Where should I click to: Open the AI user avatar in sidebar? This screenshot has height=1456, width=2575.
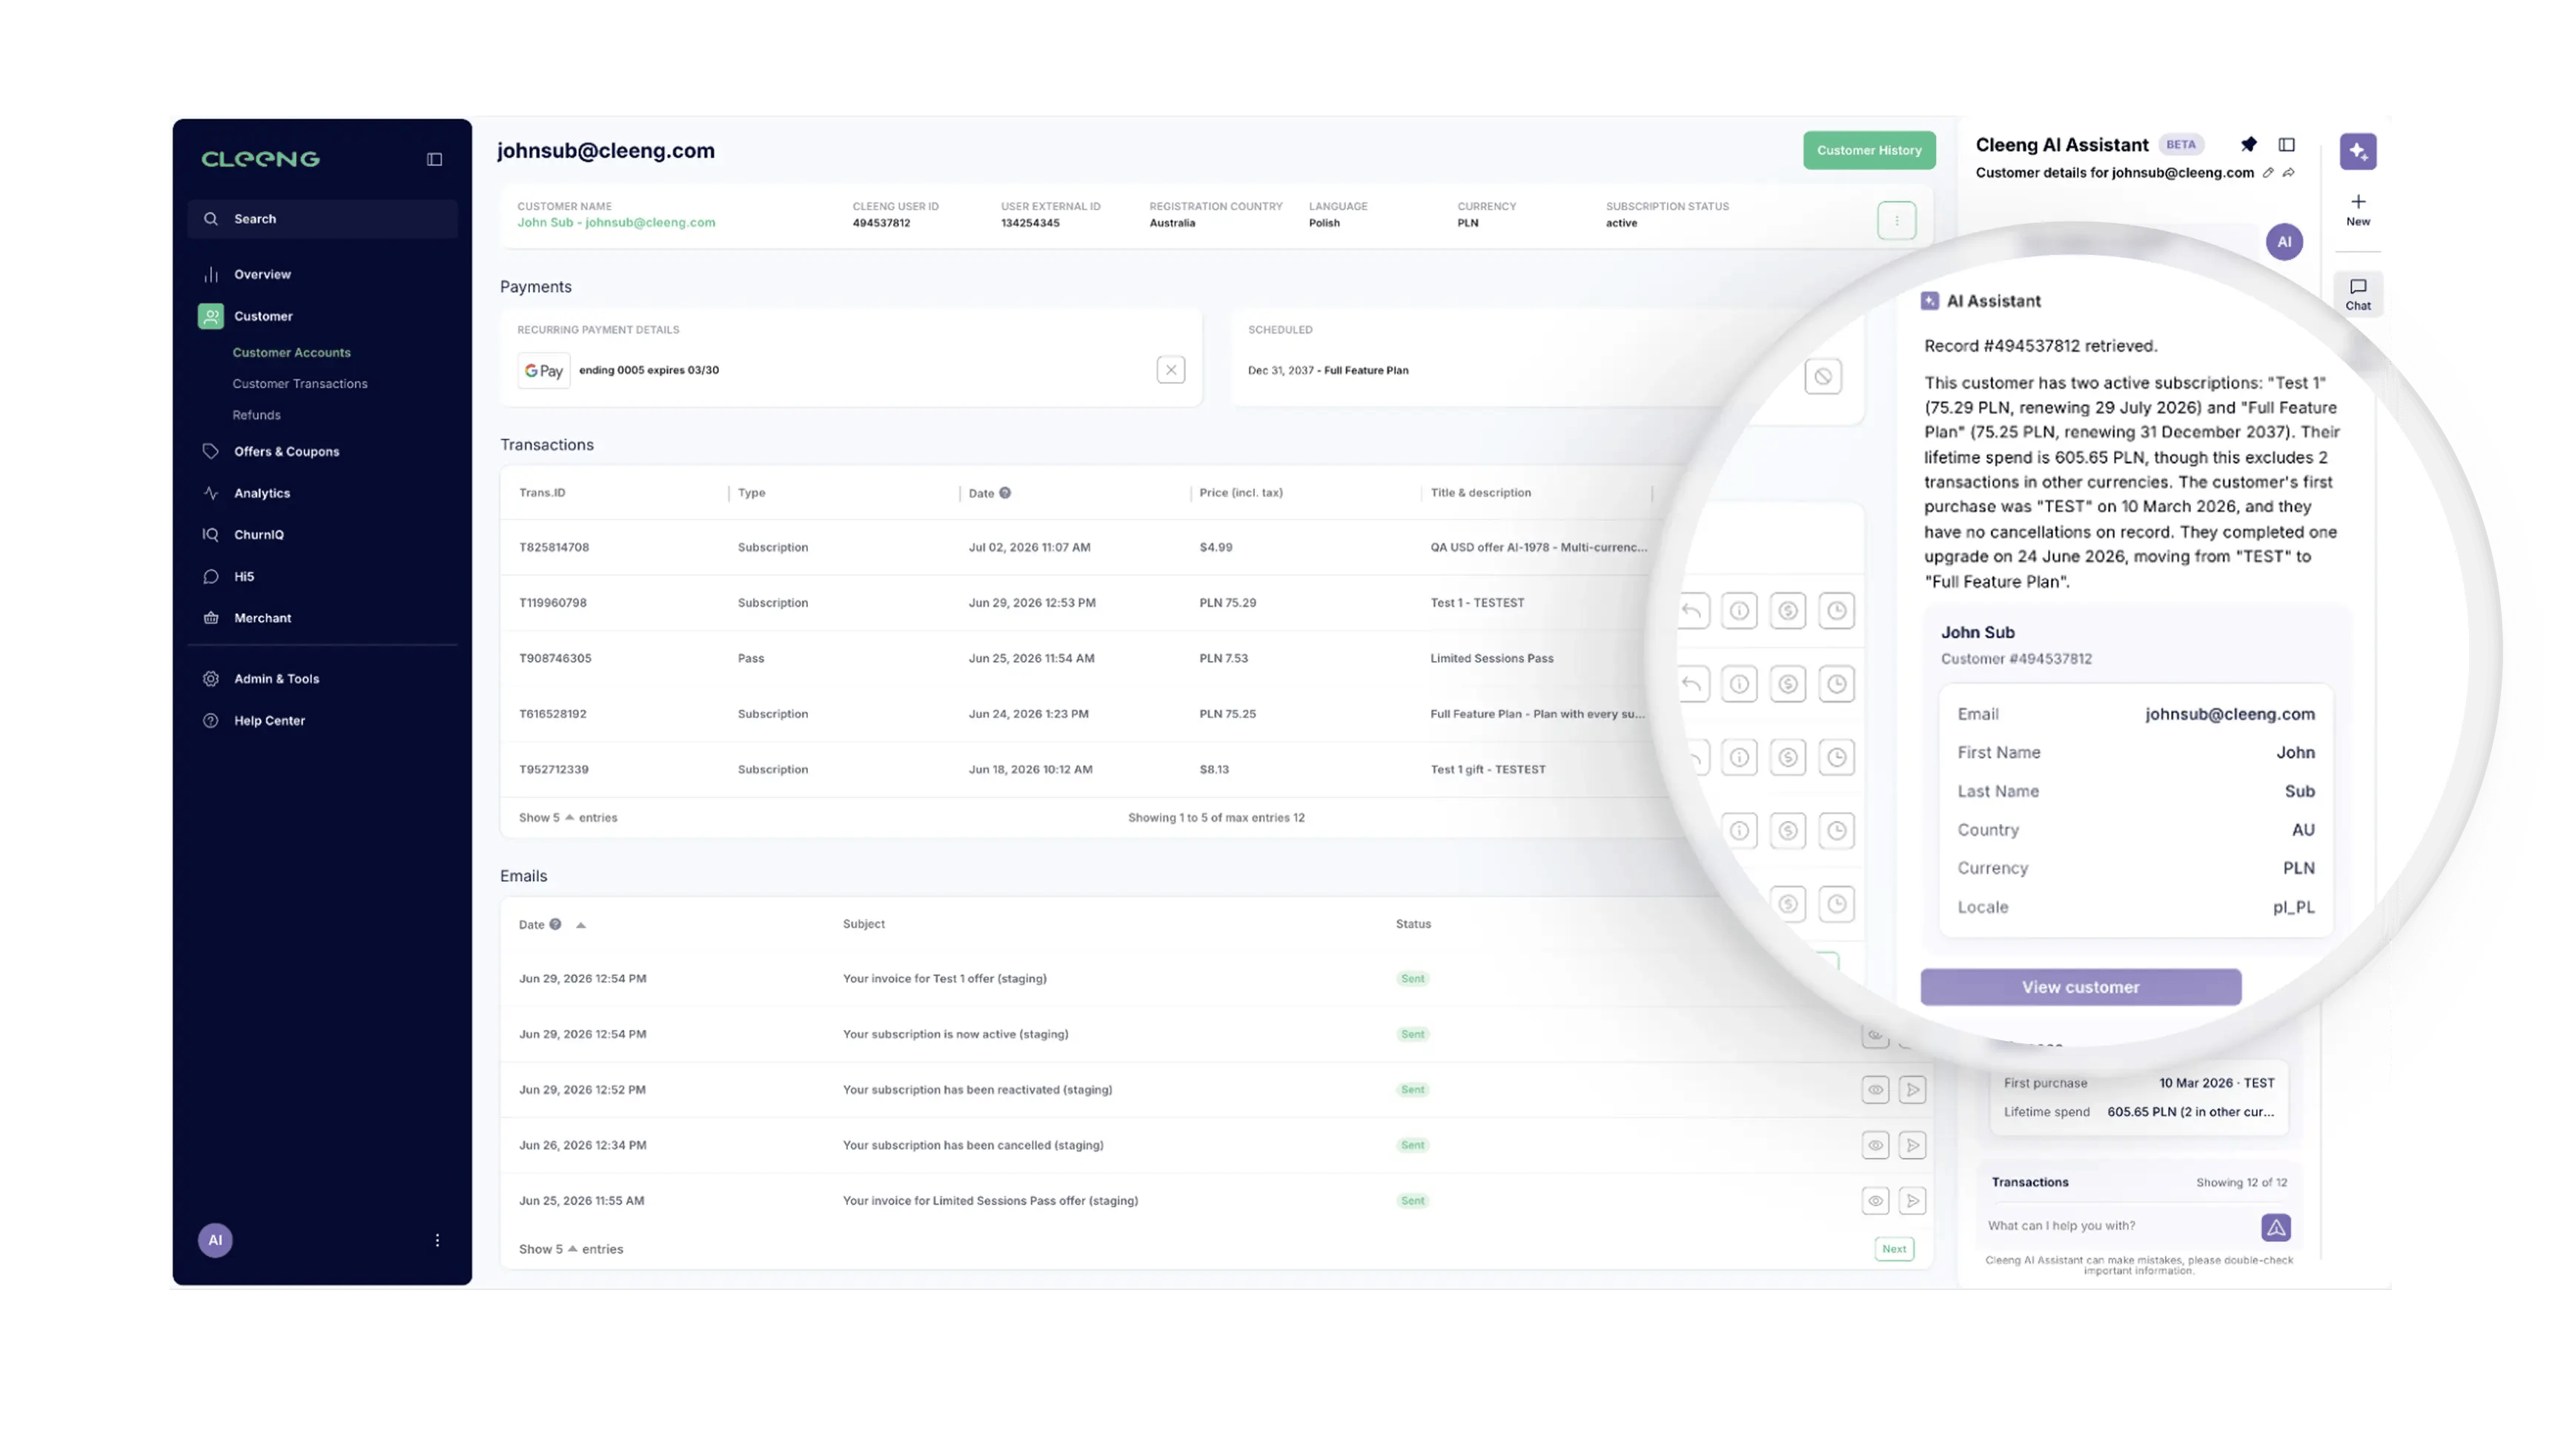(215, 1240)
